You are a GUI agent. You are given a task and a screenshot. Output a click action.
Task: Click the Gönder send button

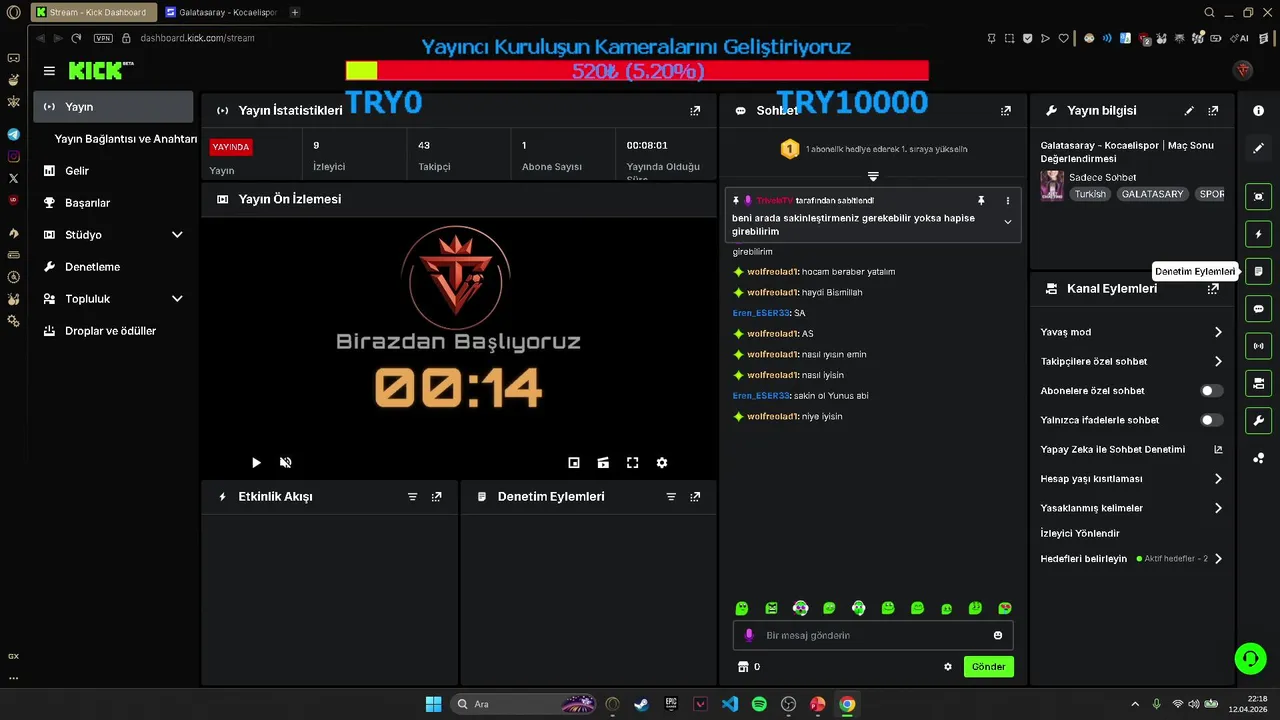tap(988, 667)
